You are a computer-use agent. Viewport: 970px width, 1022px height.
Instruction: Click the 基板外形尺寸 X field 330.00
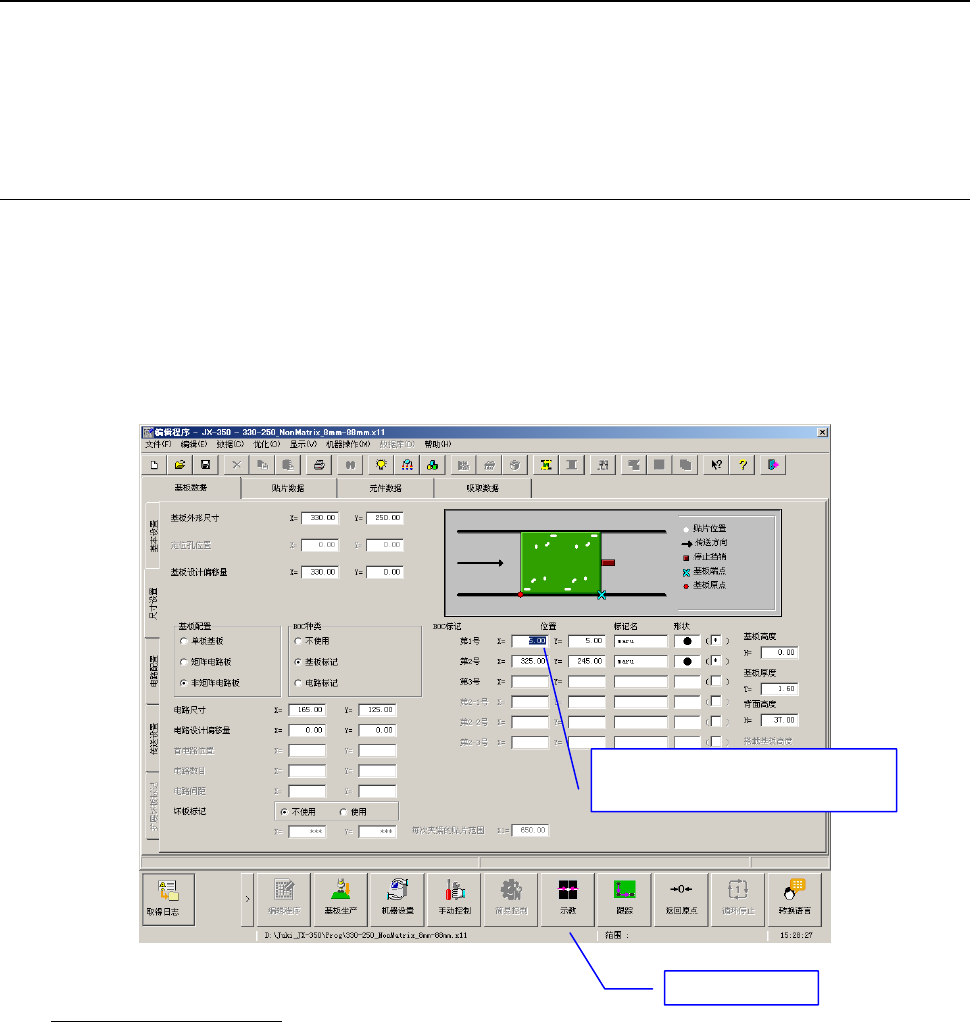320,518
